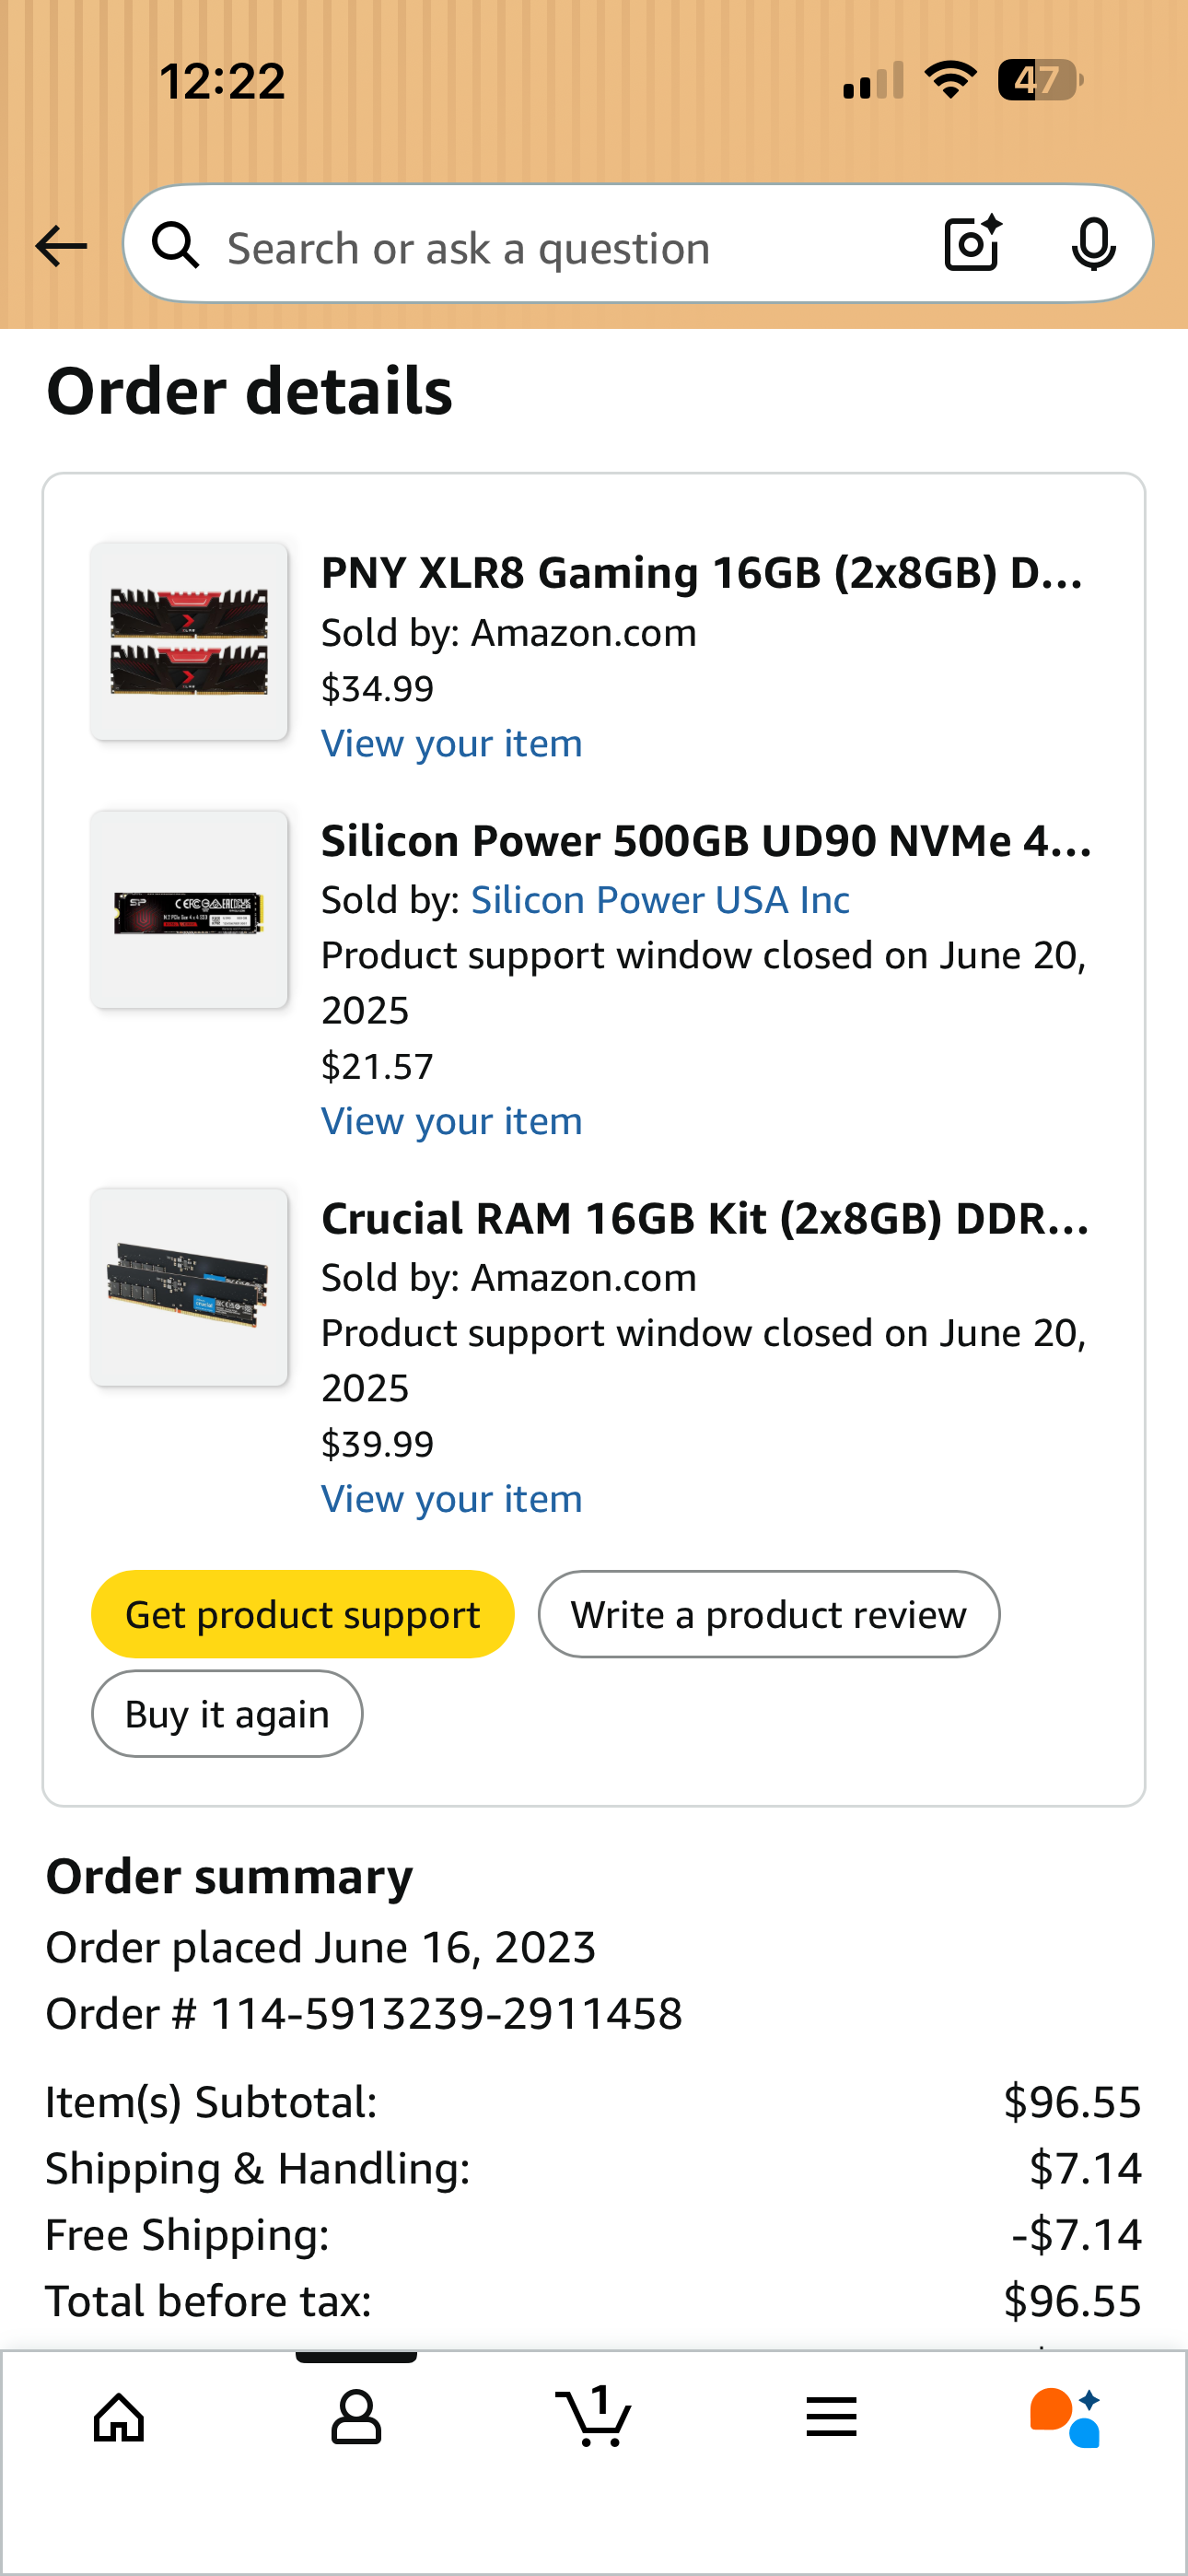1188x2576 pixels.
Task: Tap the Buy it again button
Action: pyautogui.click(x=227, y=1714)
